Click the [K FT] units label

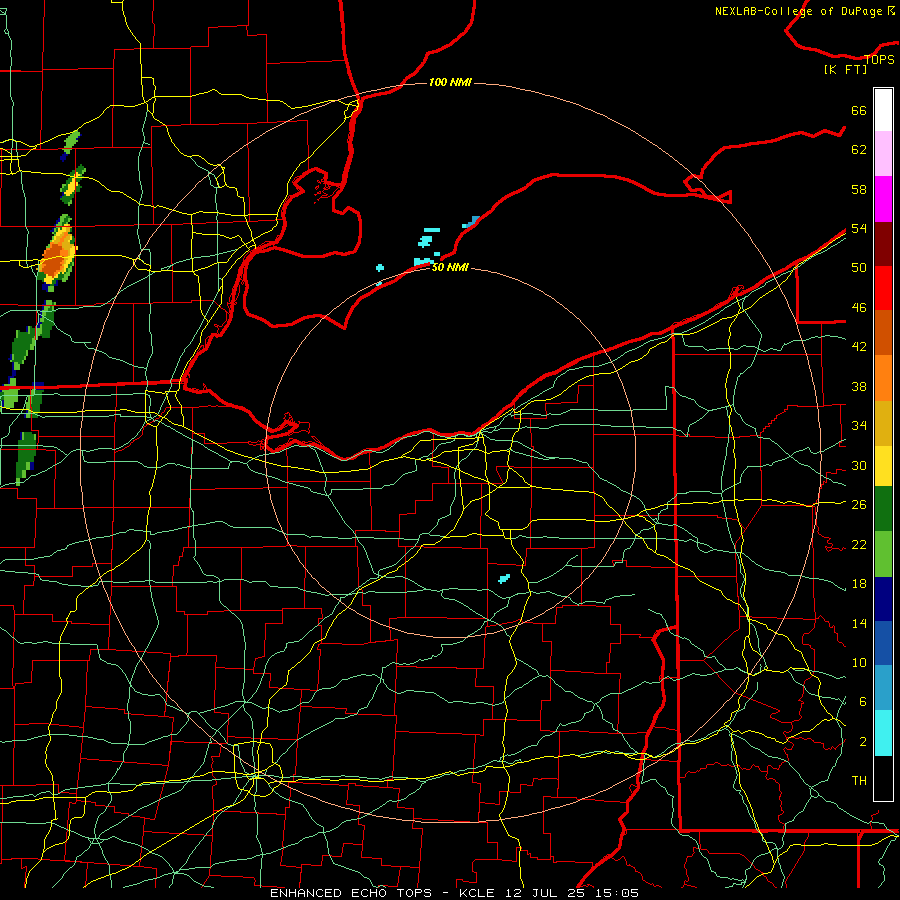pyautogui.click(x=845, y=69)
